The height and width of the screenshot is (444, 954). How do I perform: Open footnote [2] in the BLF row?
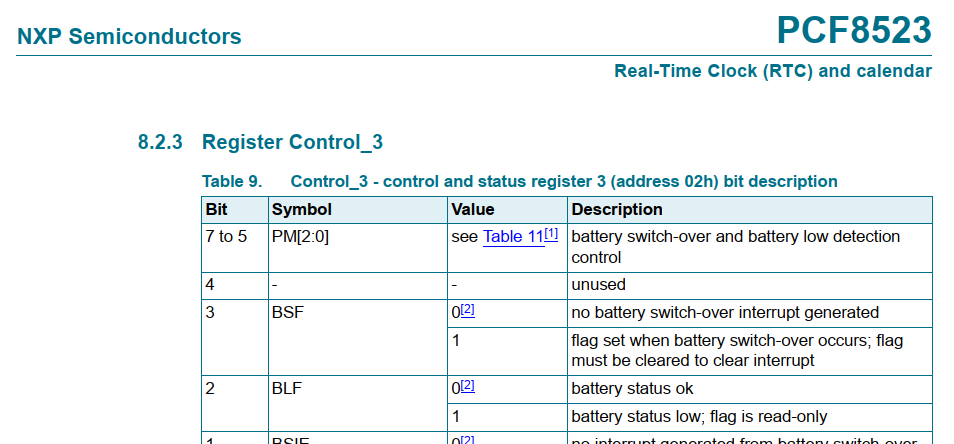467,386
